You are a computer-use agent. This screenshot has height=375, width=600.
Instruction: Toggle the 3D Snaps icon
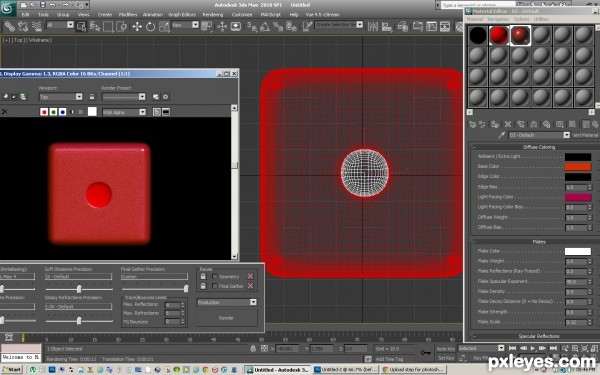pos(251,26)
